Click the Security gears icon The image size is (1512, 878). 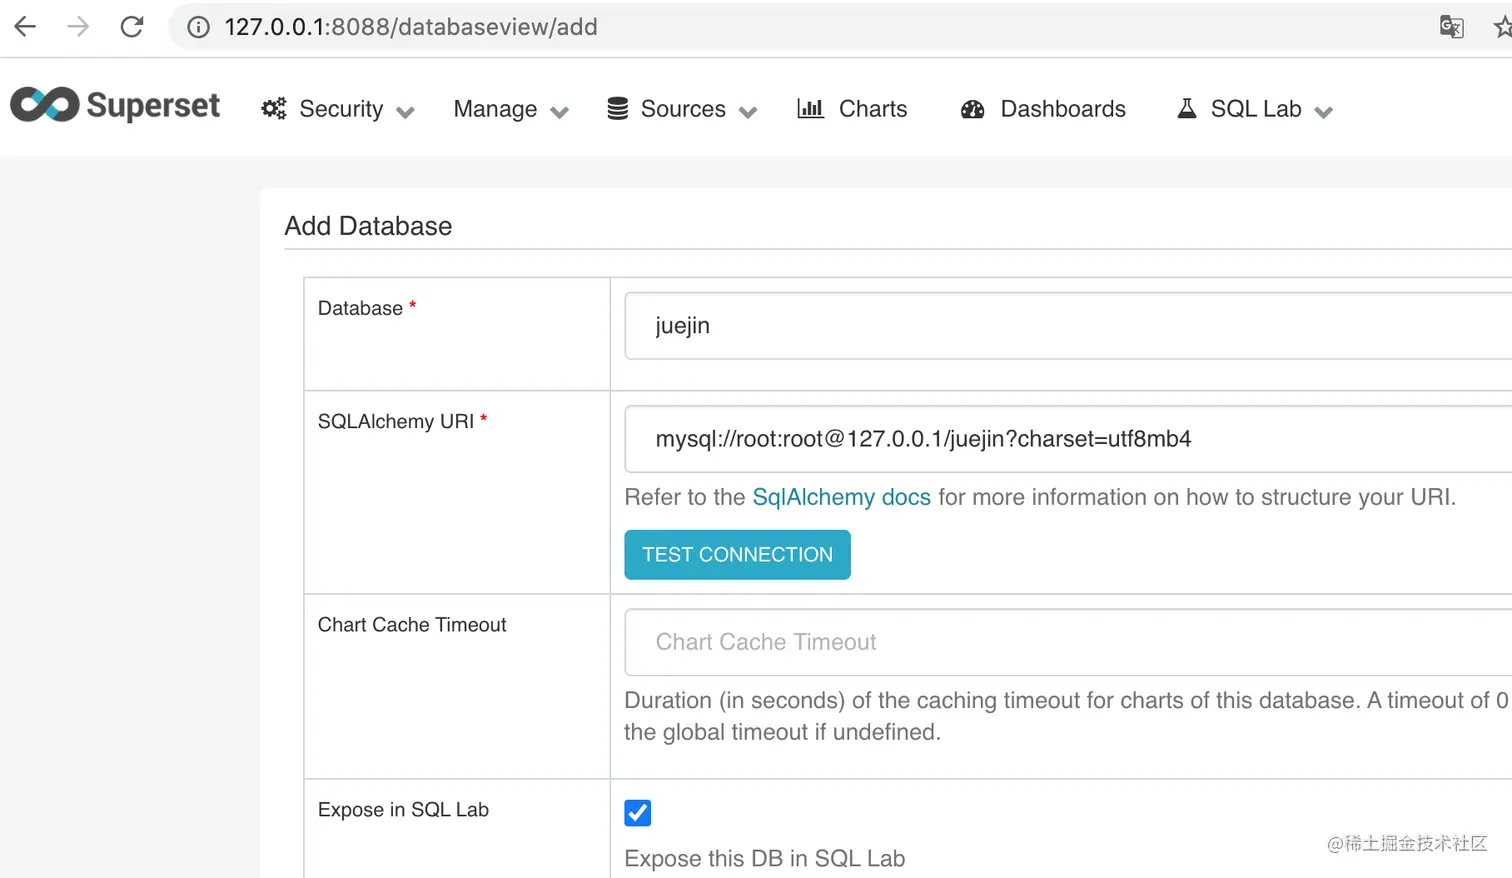pos(274,109)
